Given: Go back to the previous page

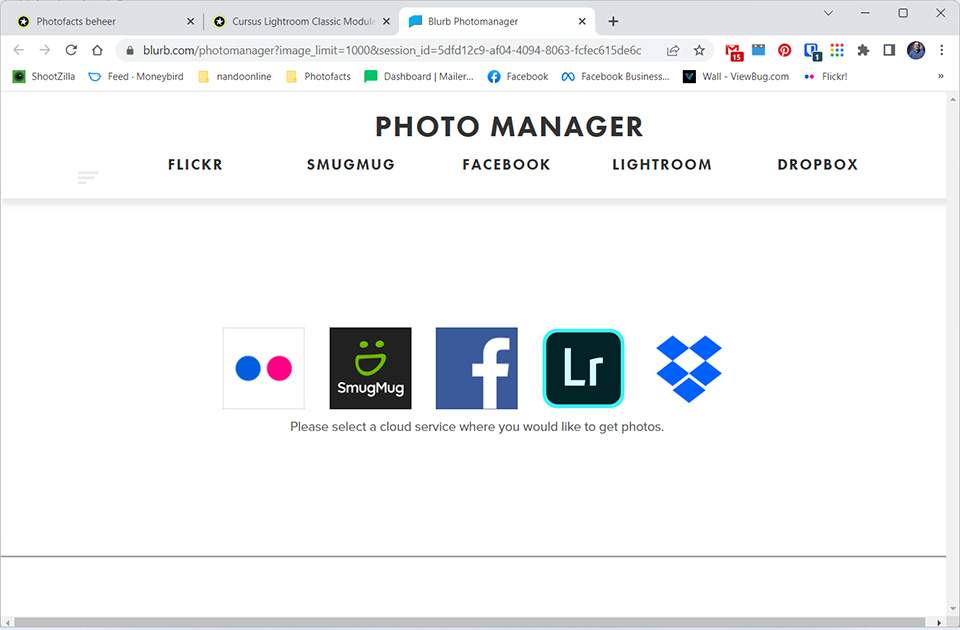Looking at the screenshot, I should point(19,50).
